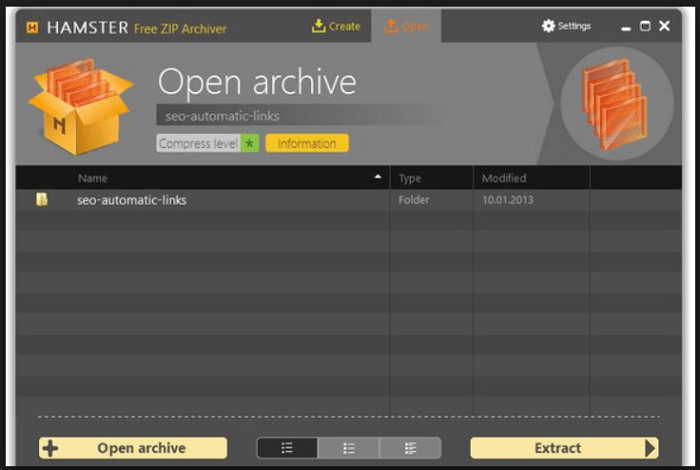Viewport: 700px width, 470px height.
Task: Close the Hamster ZIP Archiver window
Action: [x=665, y=26]
